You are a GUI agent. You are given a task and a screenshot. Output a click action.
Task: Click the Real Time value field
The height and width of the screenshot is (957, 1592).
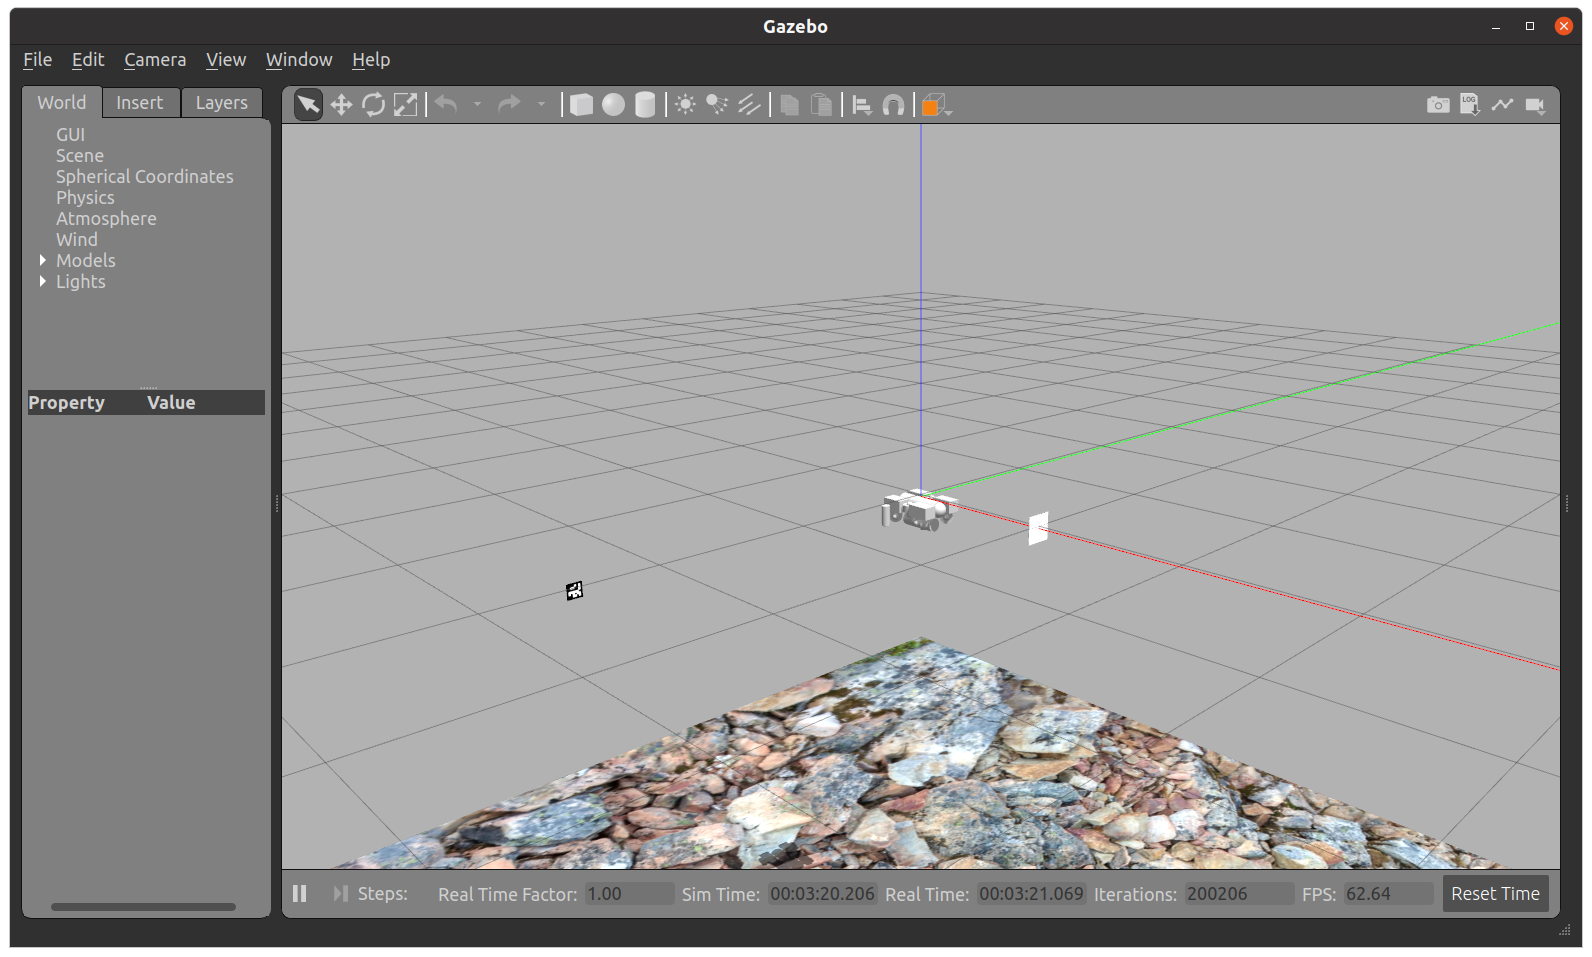1031,893
